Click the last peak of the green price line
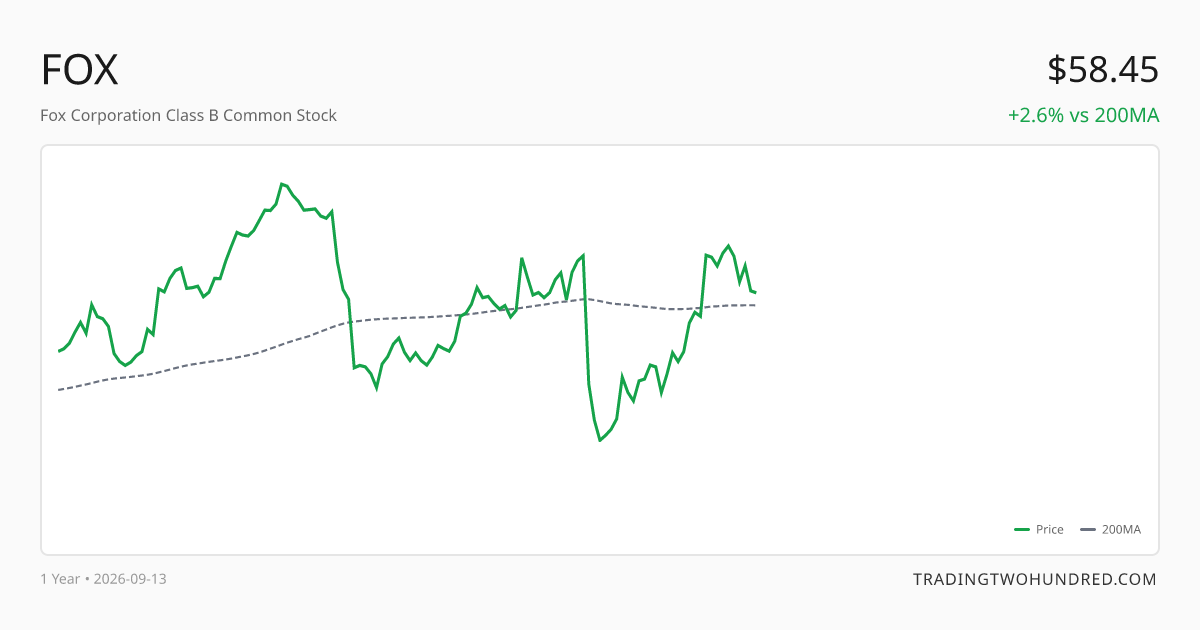This screenshot has width=1200, height=630. [x=729, y=246]
